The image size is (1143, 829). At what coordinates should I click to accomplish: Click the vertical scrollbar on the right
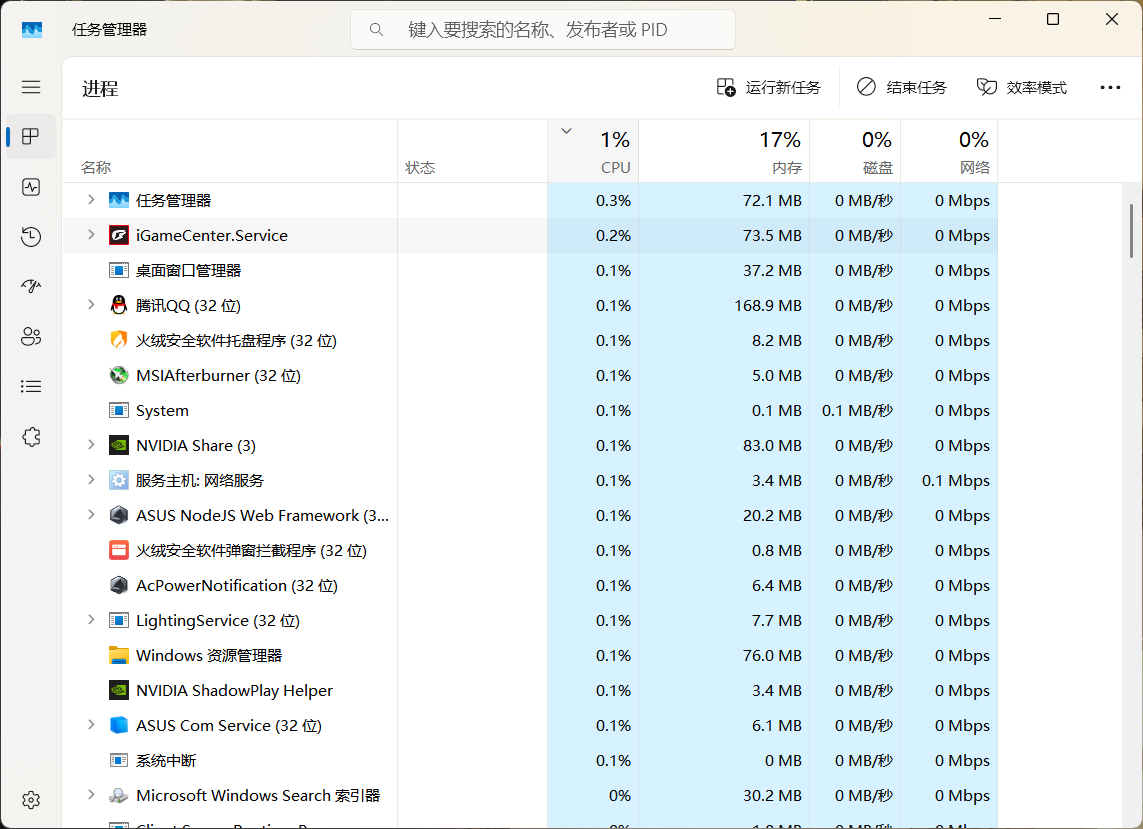[x=1131, y=230]
